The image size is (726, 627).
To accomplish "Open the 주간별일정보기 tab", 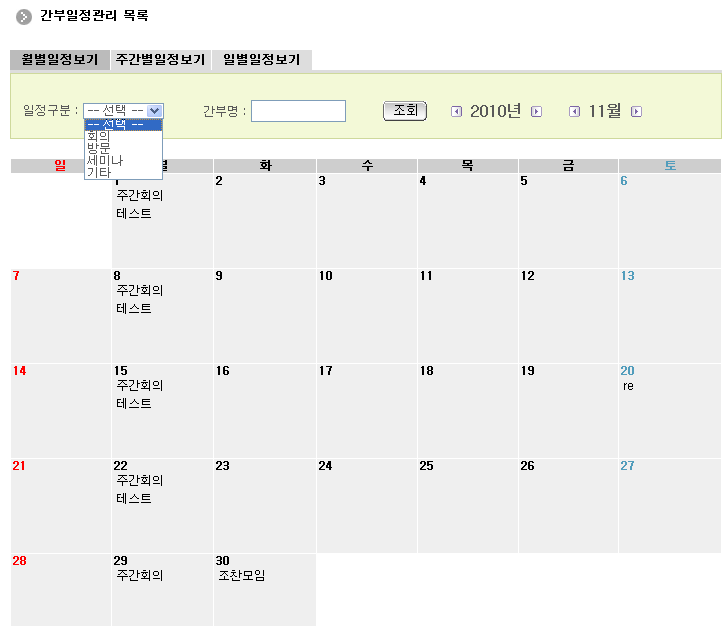I will pyautogui.click(x=160, y=60).
